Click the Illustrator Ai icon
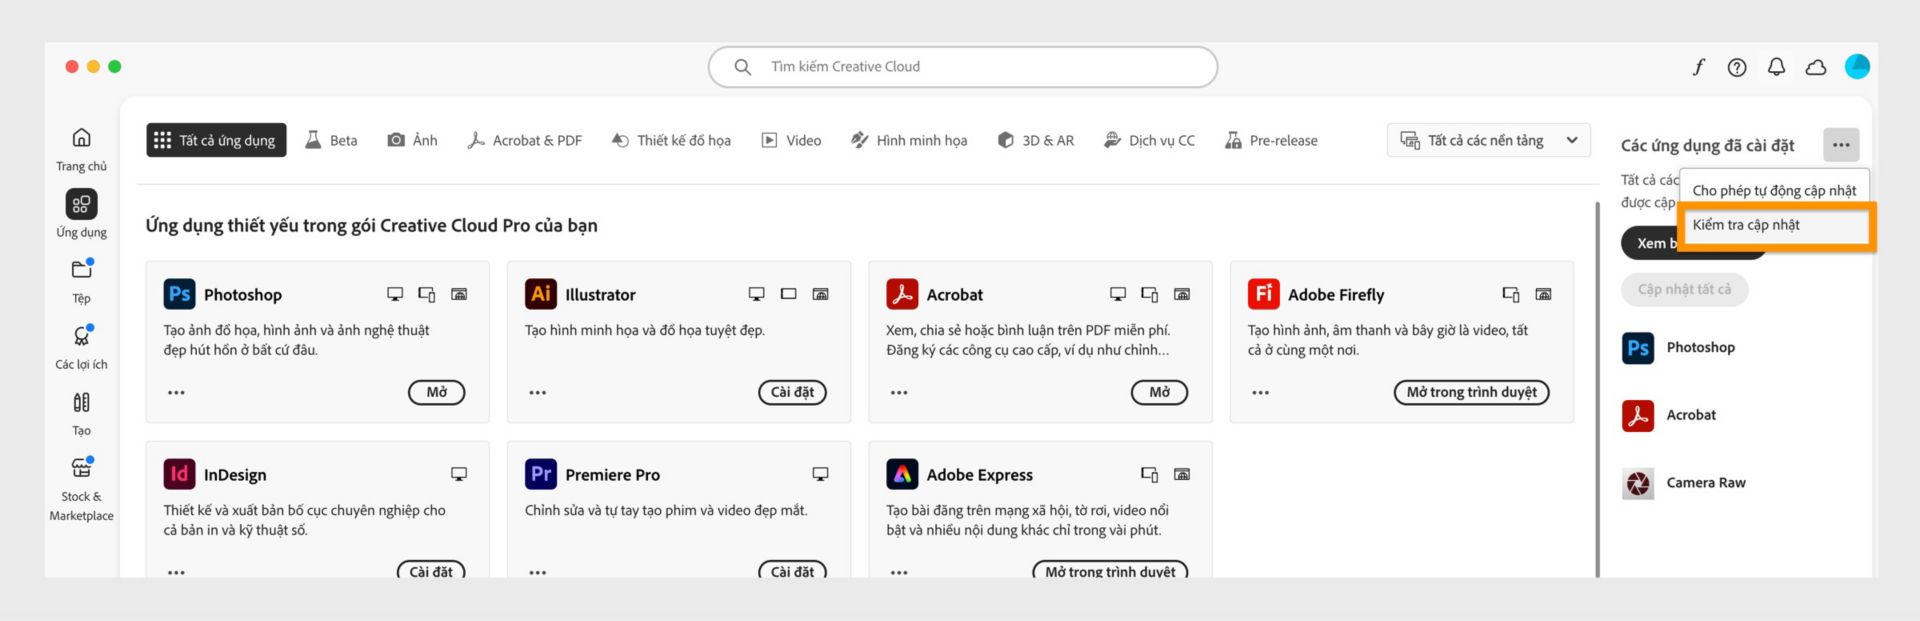Image resolution: width=1920 pixels, height=621 pixels. [x=541, y=294]
